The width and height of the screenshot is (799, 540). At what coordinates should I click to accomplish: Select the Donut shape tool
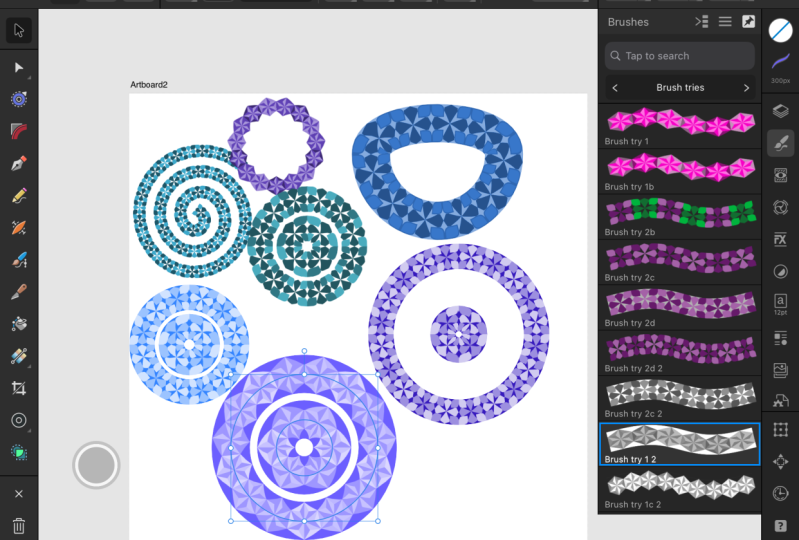tap(19, 420)
